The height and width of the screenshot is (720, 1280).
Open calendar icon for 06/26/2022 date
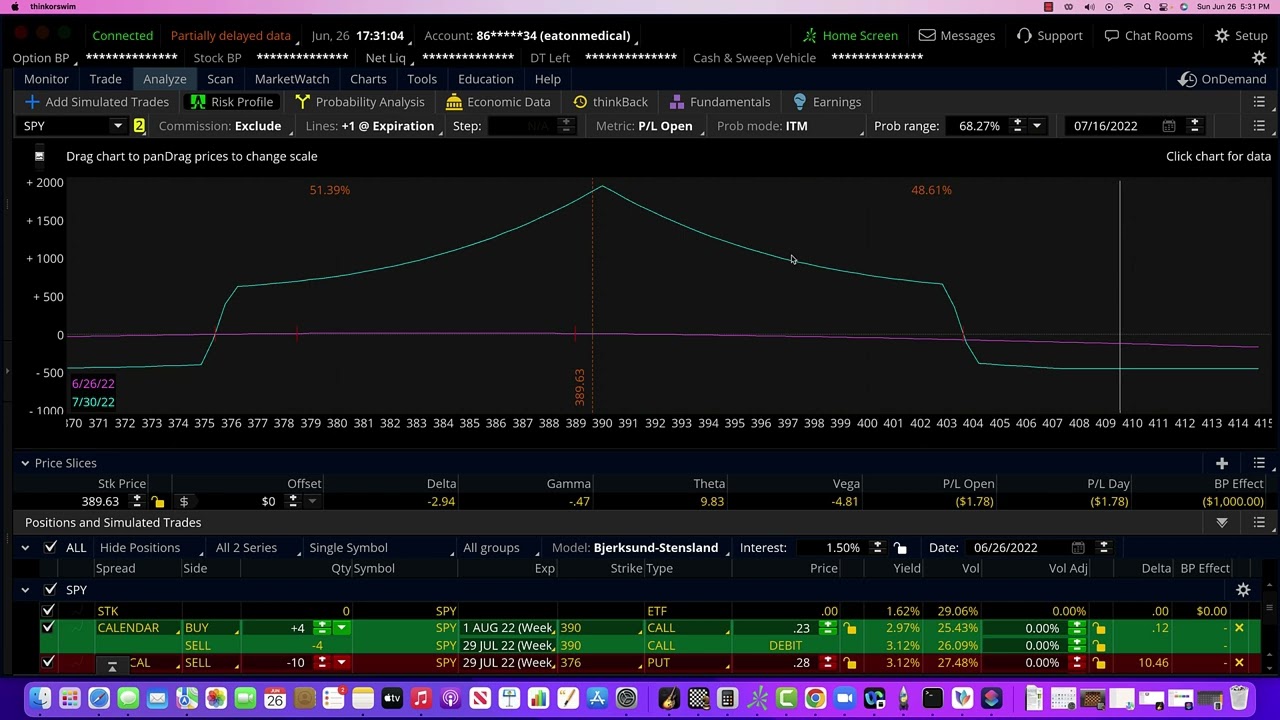click(x=1078, y=548)
